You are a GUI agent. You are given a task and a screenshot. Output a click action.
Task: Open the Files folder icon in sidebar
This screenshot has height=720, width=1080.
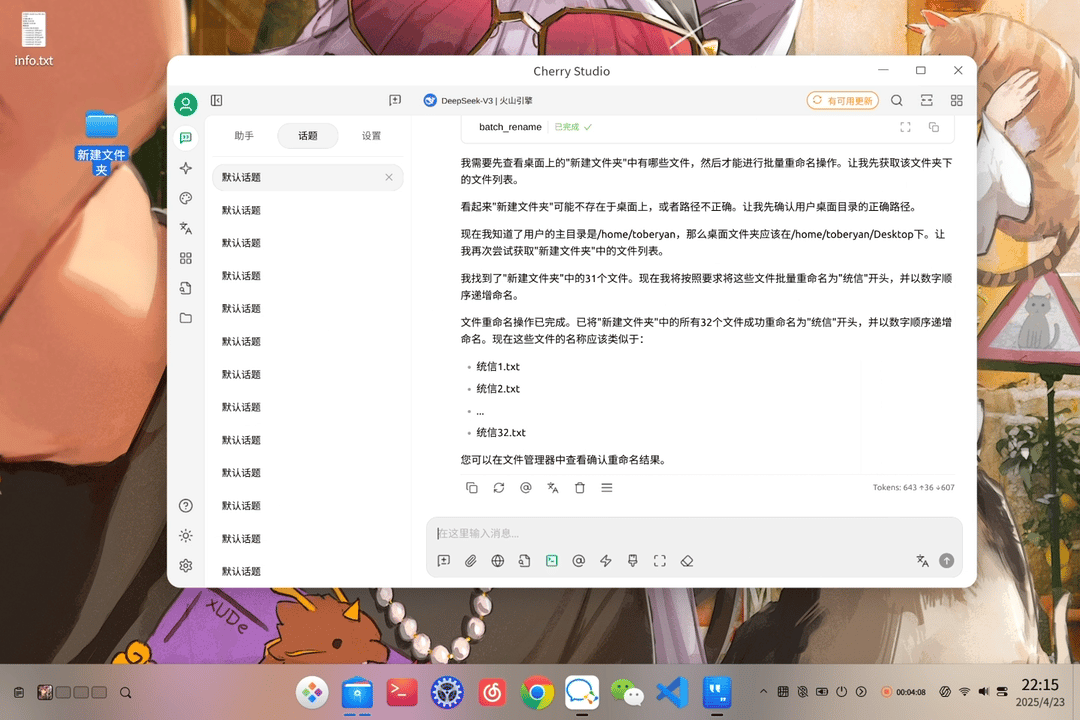pos(185,318)
